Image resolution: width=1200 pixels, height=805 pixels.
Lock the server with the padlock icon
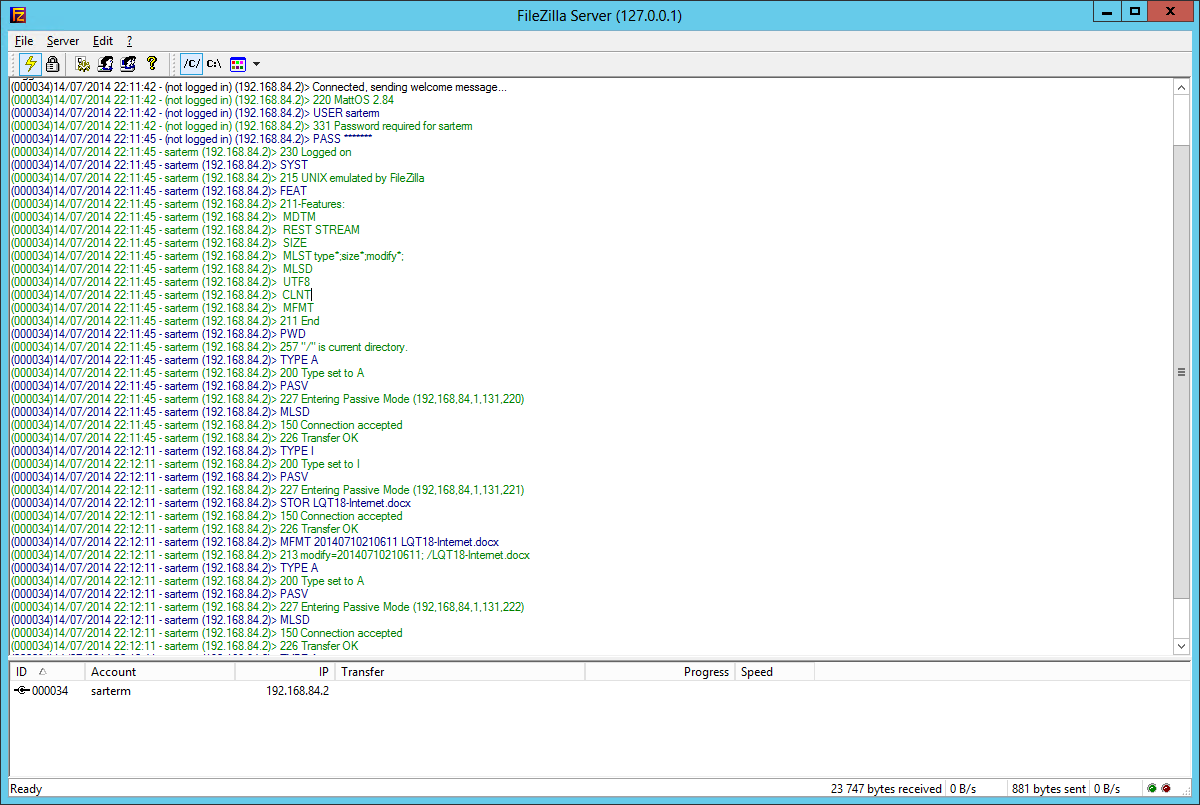pyautogui.click(x=52, y=64)
